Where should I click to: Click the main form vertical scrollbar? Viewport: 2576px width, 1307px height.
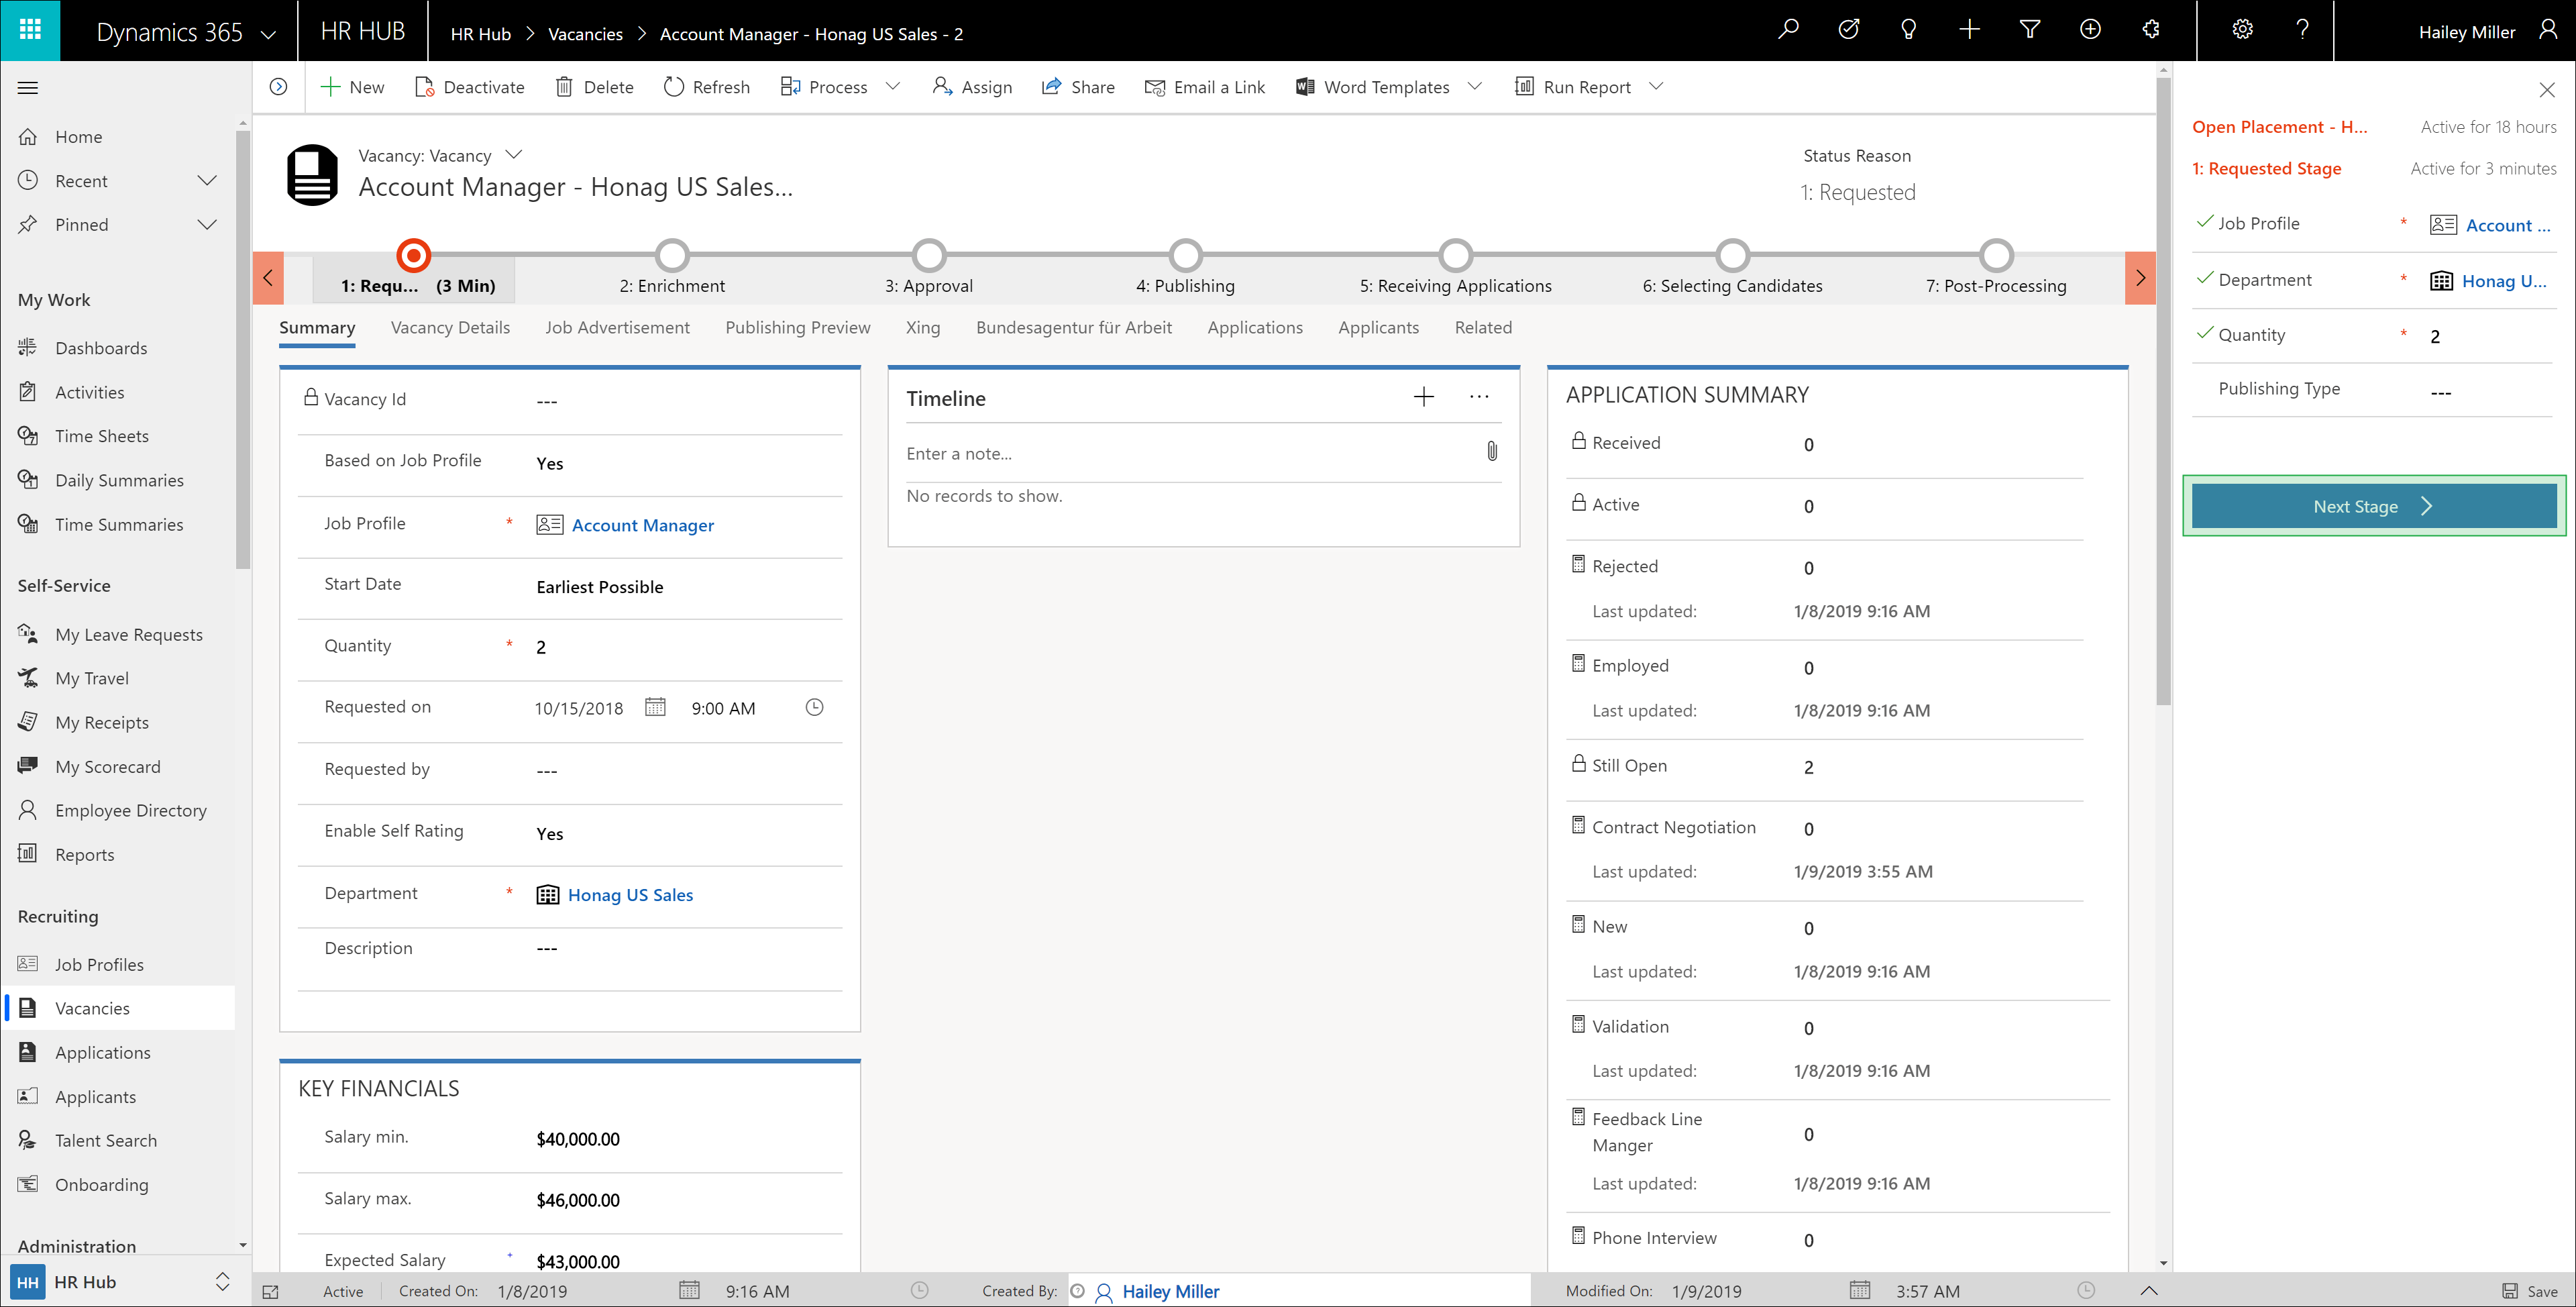click(x=2163, y=390)
